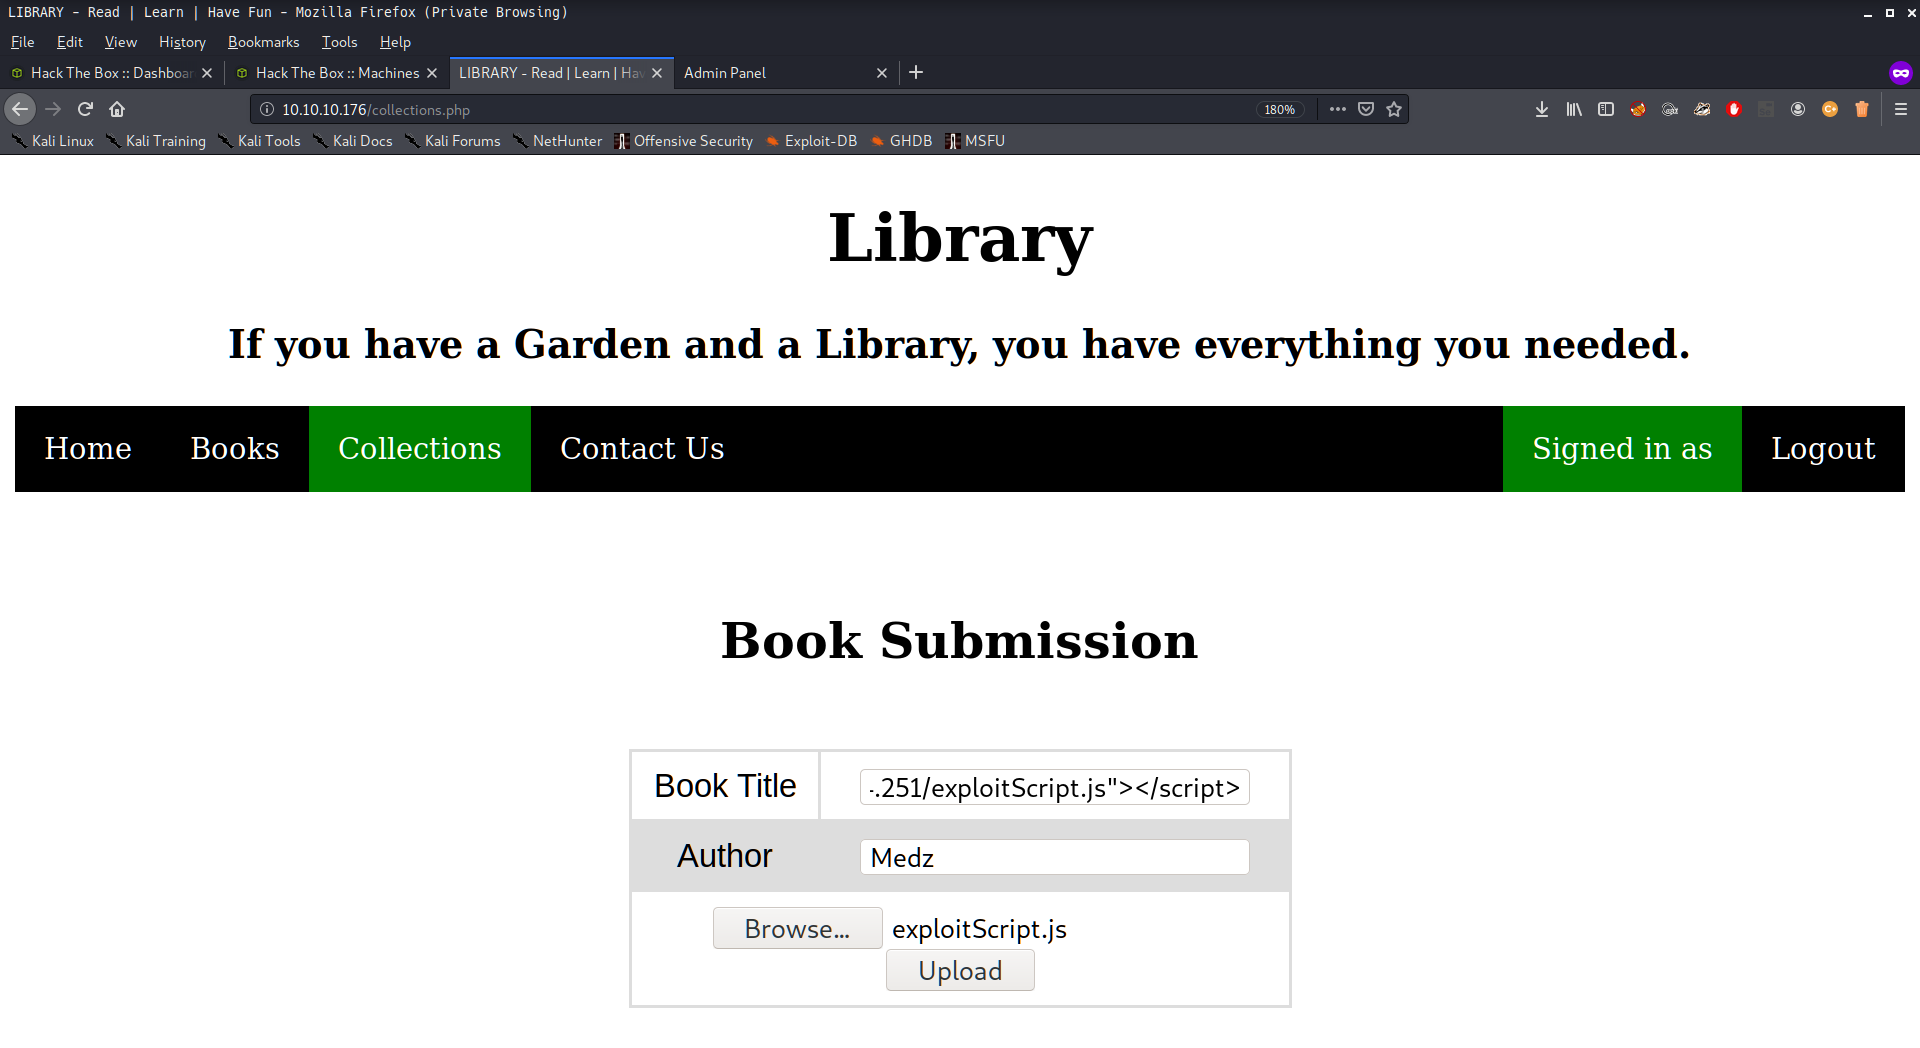Click the Author field containing Medz
This screenshot has height=1048, width=1920.
pos(1054,857)
